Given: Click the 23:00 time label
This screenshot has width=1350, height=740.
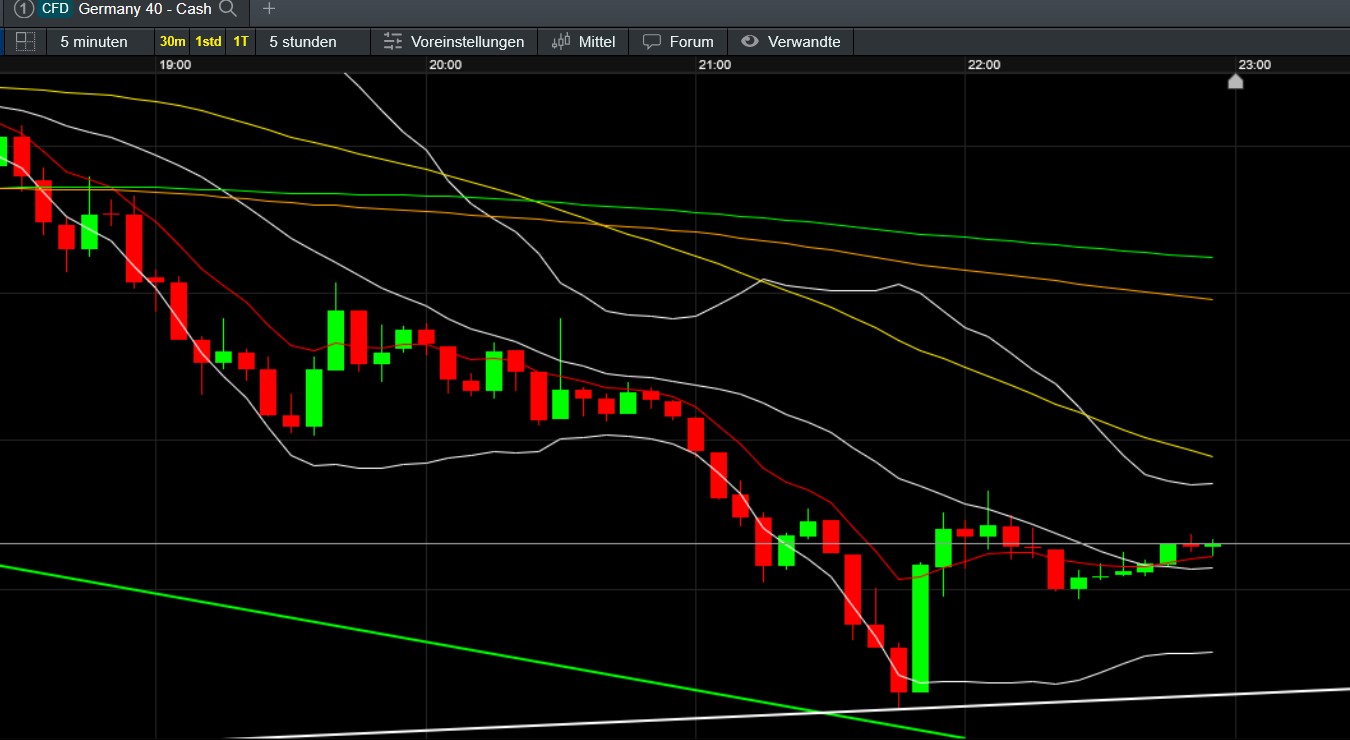Looking at the screenshot, I should 1255,65.
